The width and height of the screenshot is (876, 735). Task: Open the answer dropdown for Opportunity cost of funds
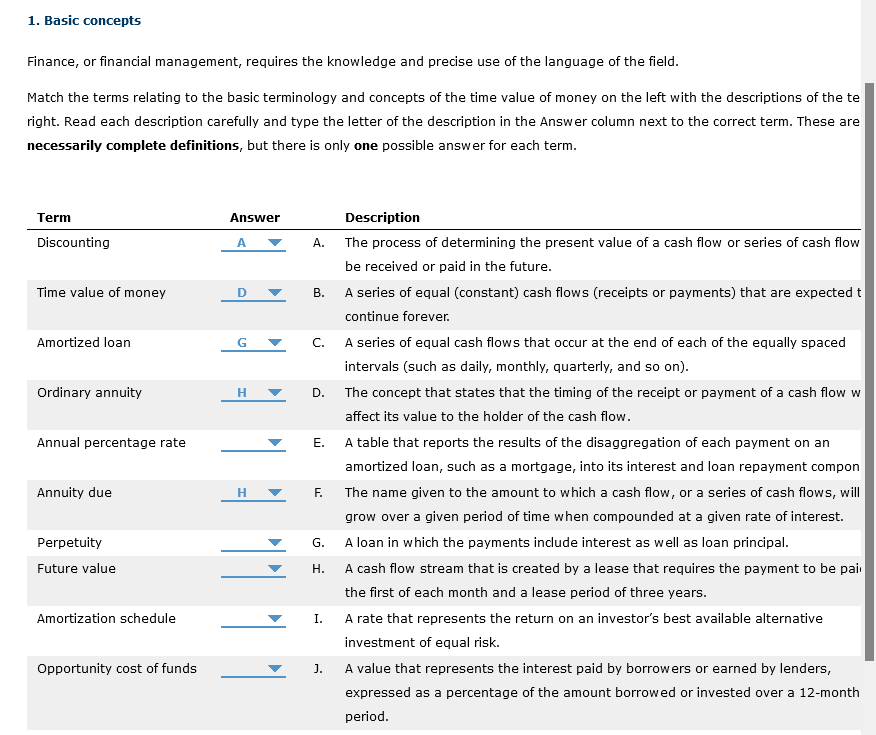pos(275,668)
